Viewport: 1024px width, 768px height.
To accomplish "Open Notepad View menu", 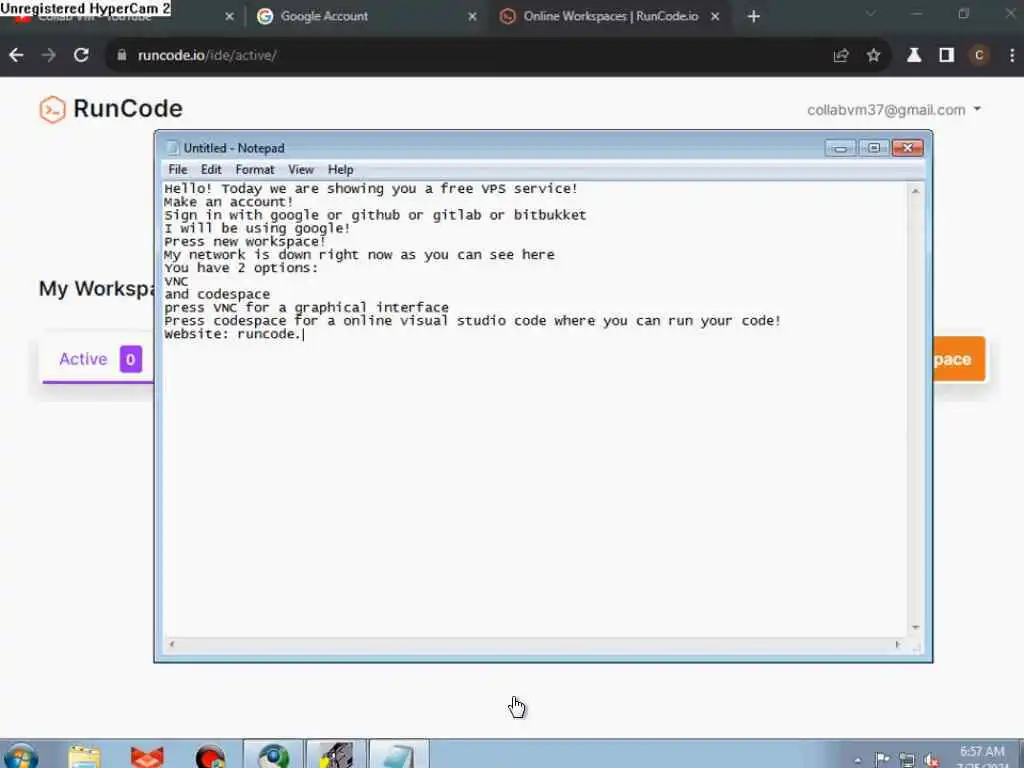I will coord(301,170).
